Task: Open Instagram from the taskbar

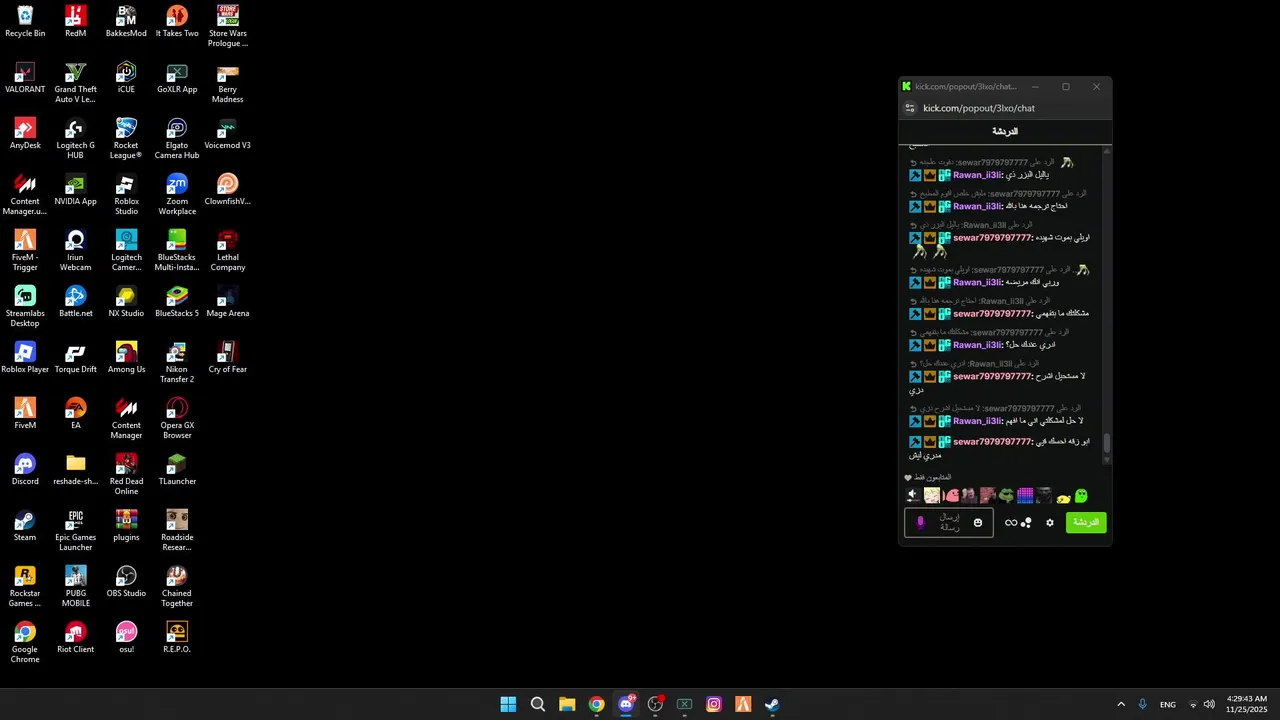Action: pyautogui.click(x=714, y=704)
